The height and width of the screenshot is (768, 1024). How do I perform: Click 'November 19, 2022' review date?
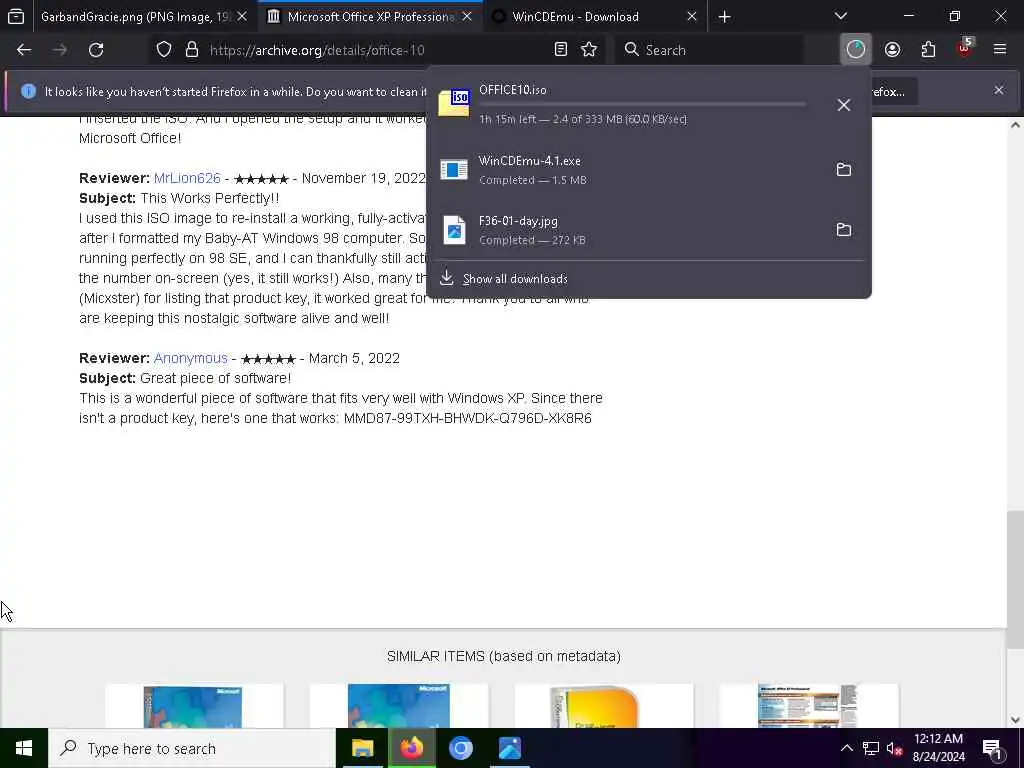[x=364, y=178]
